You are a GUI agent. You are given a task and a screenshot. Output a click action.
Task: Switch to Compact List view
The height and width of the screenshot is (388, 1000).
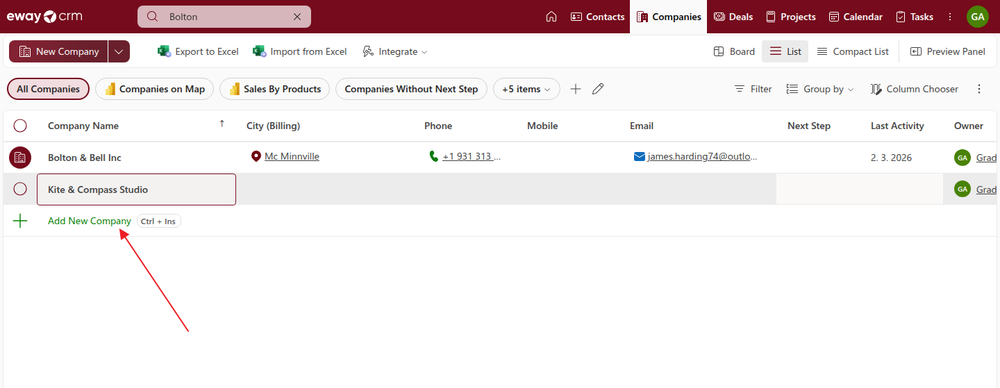click(853, 52)
